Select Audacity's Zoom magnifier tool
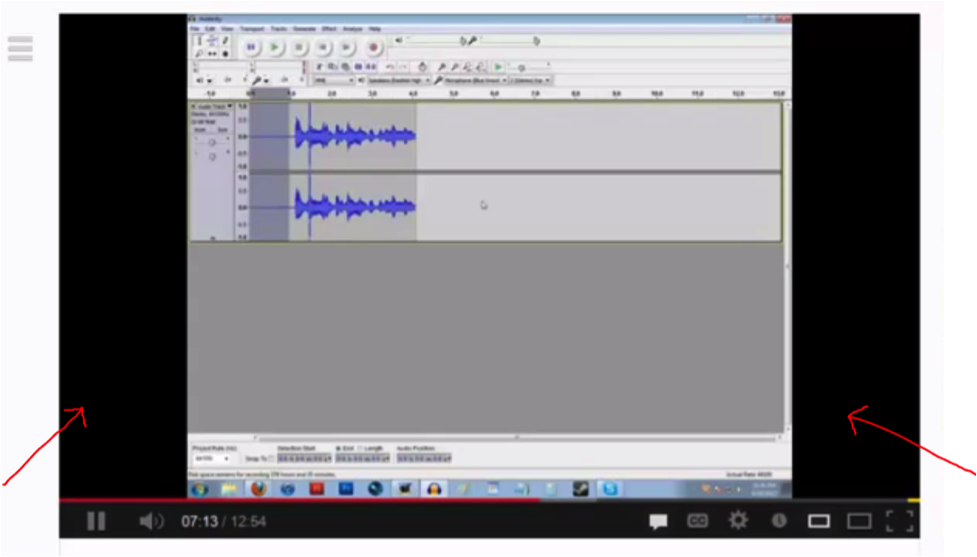 pos(199,54)
